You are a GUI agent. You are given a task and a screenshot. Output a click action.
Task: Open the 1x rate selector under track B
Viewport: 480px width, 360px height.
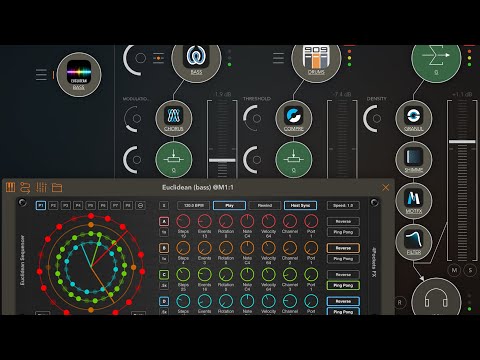pos(164,259)
